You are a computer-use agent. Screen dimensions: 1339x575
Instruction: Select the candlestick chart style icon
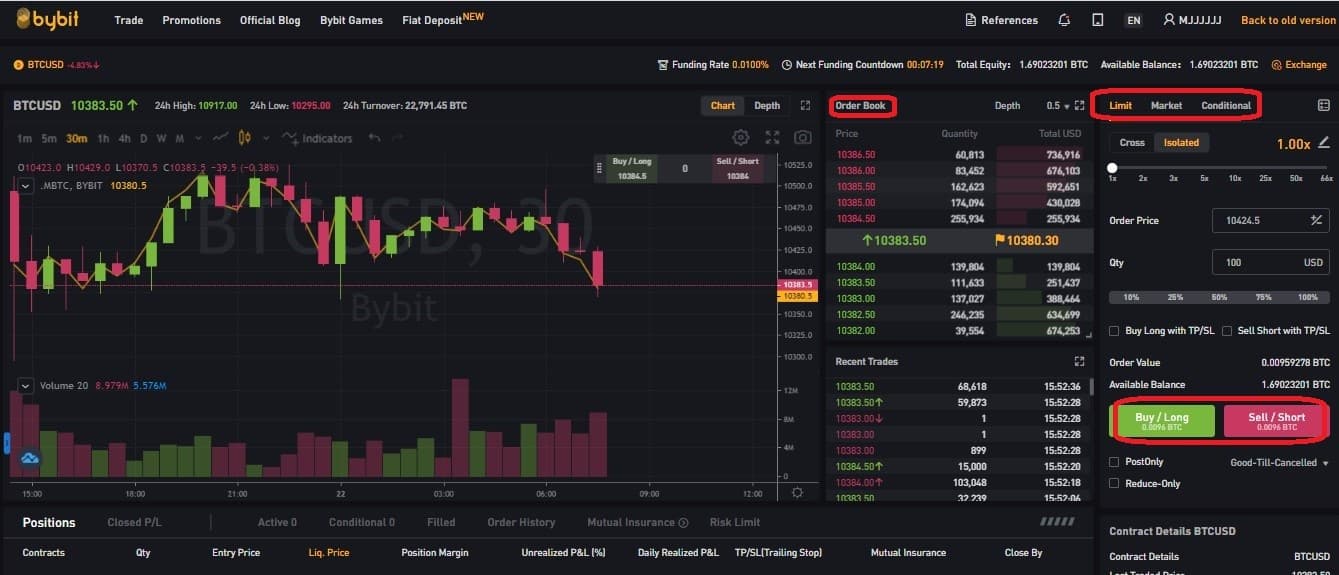243,138
